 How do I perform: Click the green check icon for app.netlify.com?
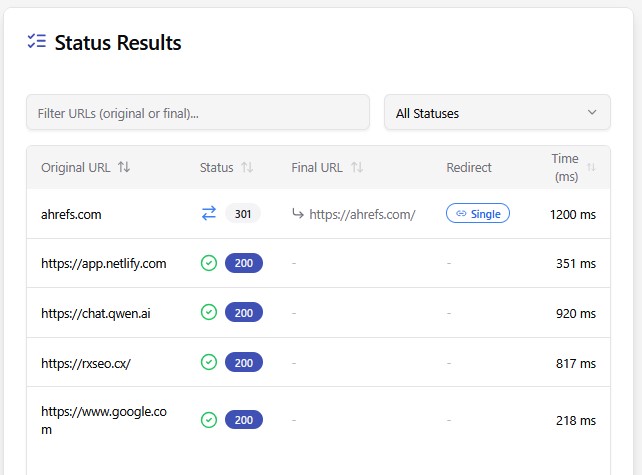tap(209, 263)
